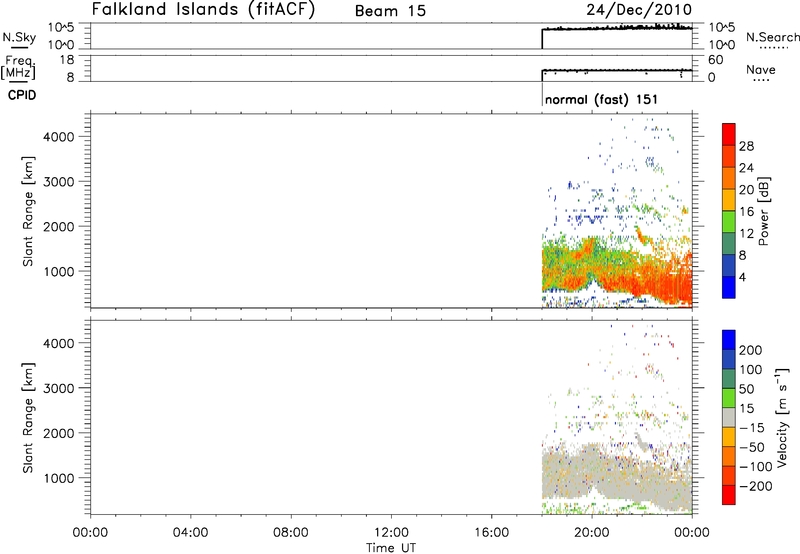Click the 'normal (fast) 151' CPID text
This screenshot has height=554, width=800.
coord(601,99)
